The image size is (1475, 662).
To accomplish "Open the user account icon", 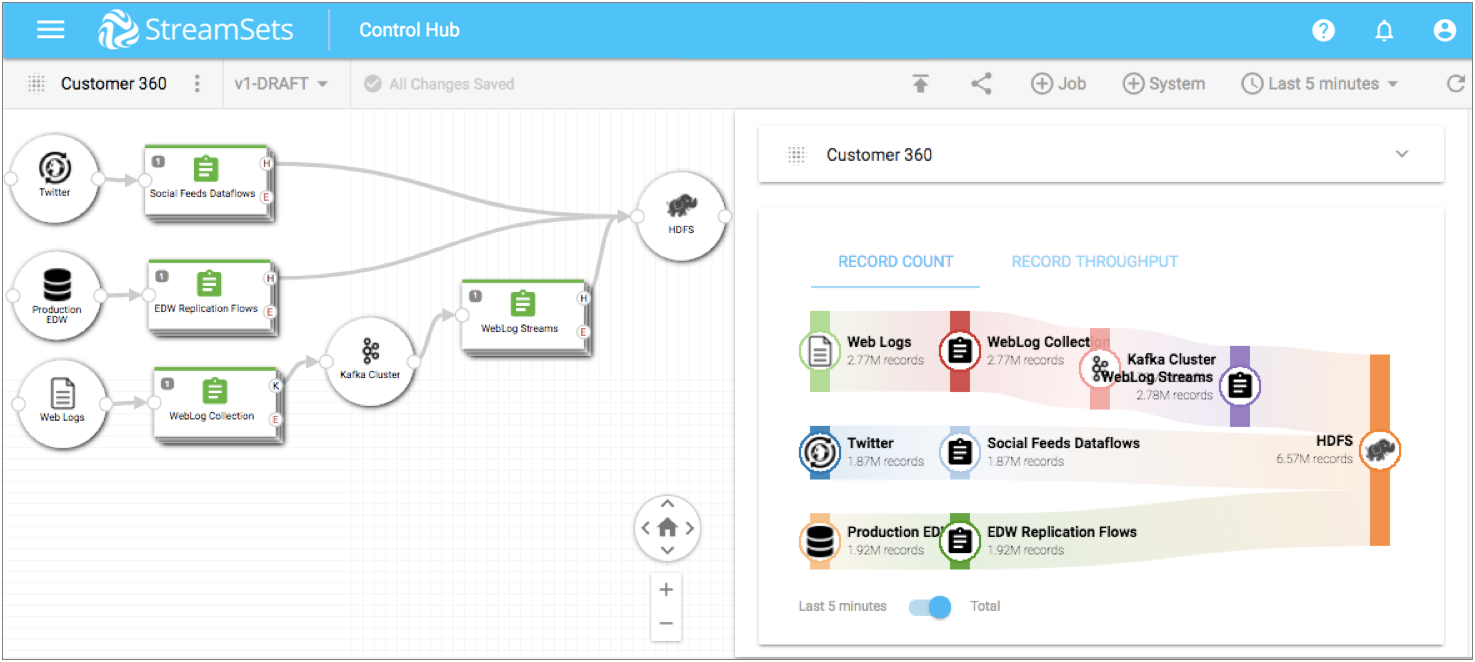I will (x=1444, y=31).
